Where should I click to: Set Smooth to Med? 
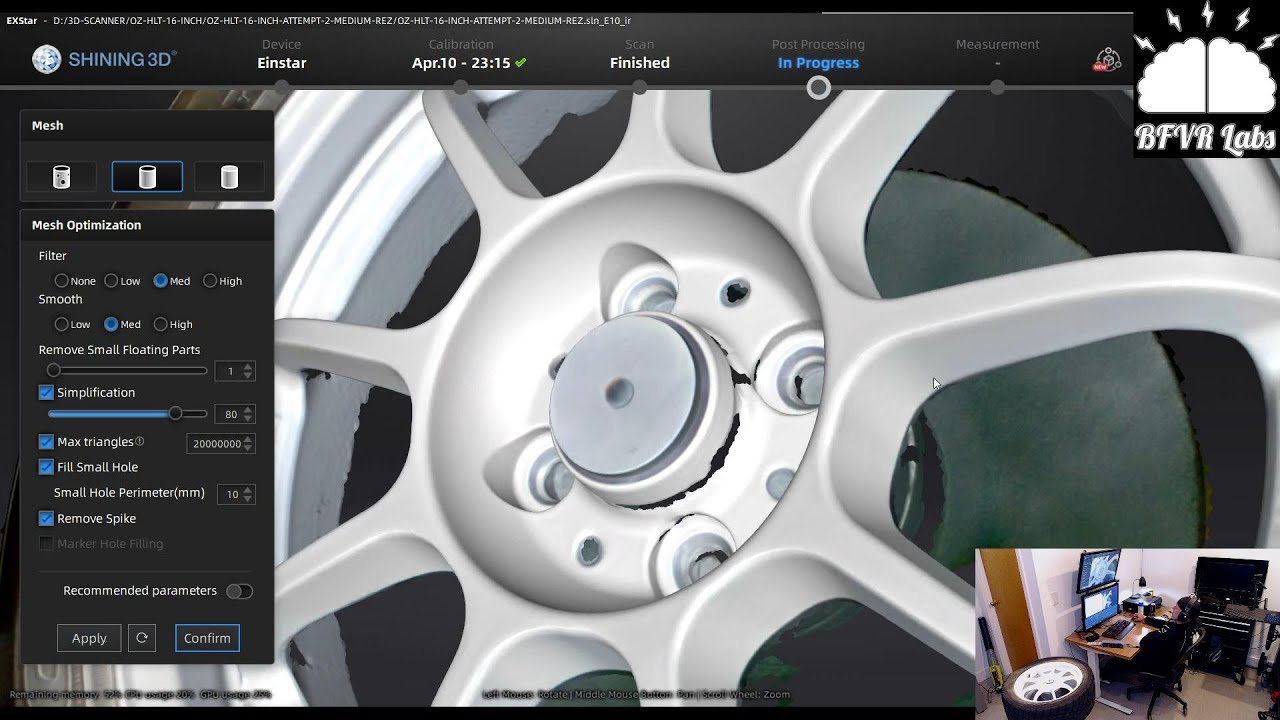point(111,324)
